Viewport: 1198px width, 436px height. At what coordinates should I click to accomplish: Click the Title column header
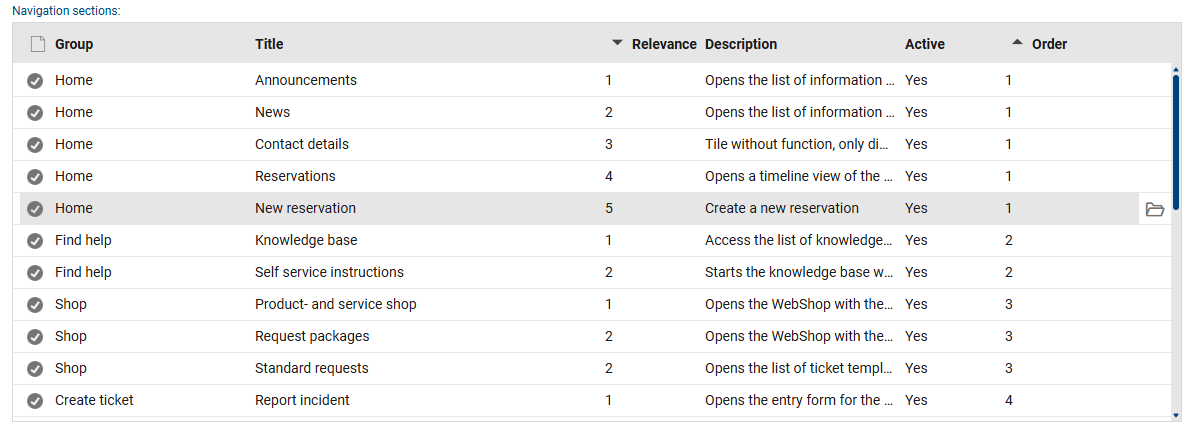point(269,44)
